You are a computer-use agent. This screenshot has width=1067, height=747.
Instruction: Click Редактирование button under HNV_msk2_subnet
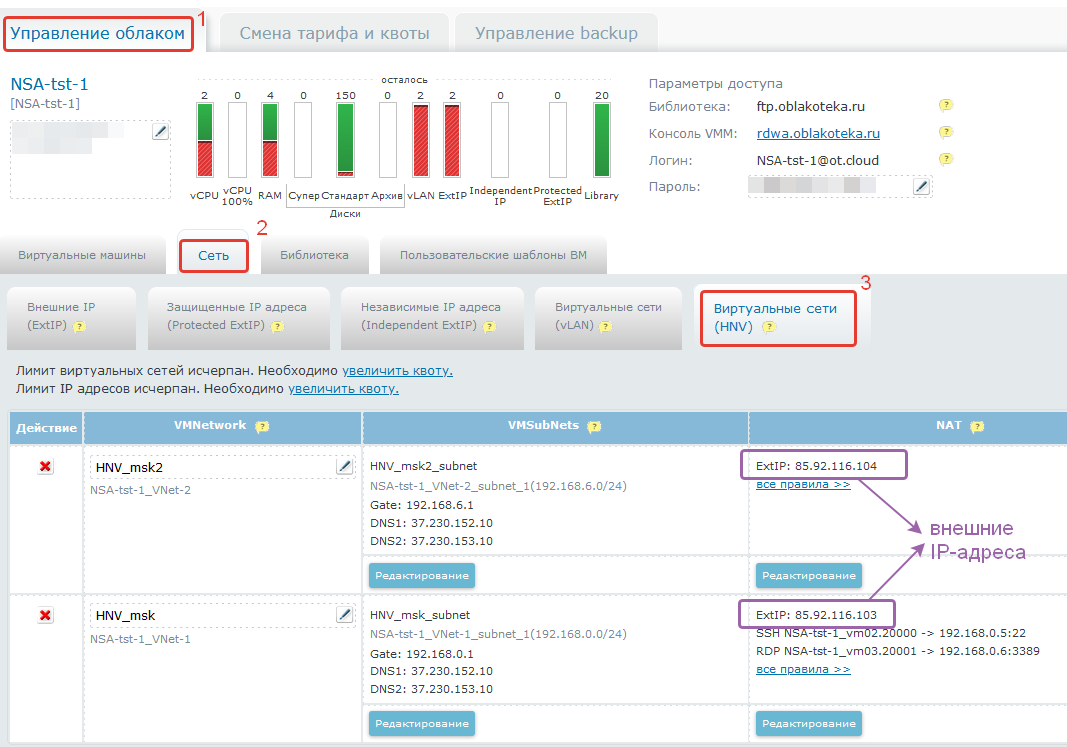coord(421,575)
